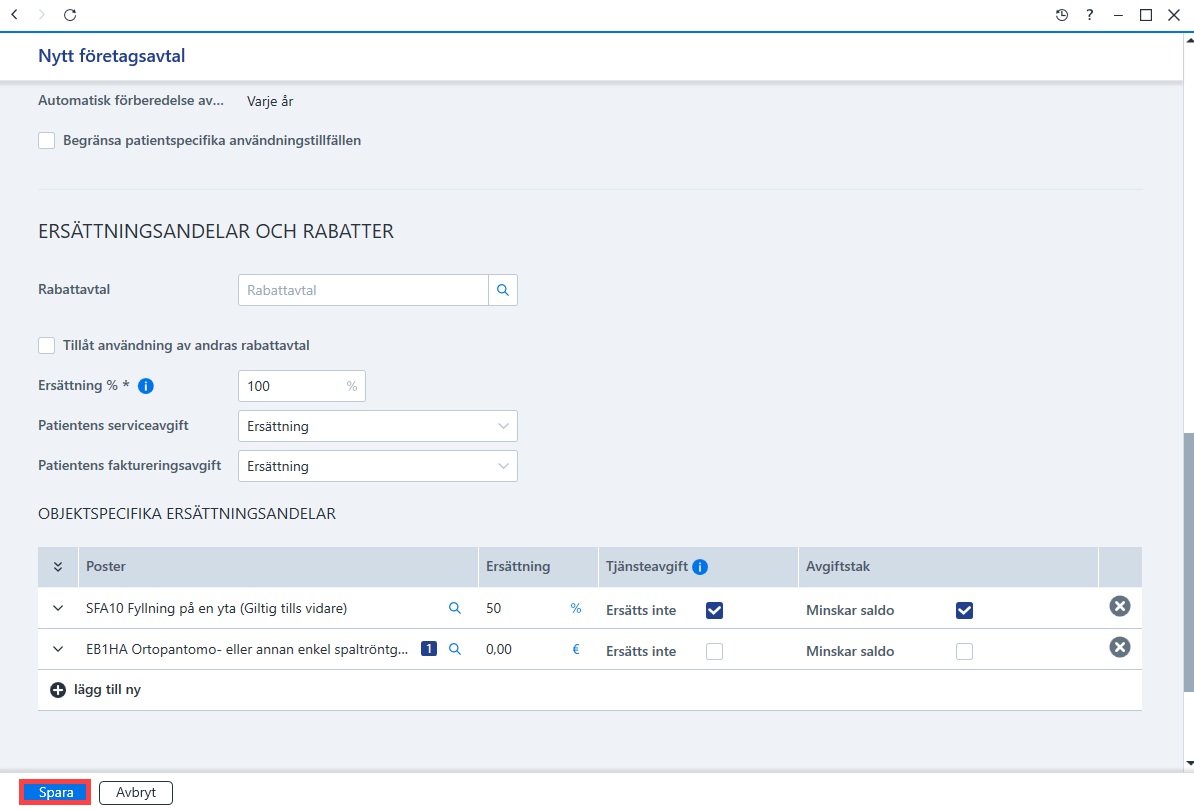Open Patientens faktureringsavgift dropdown
This screenshot has height=811, width=1194.
[x=378, y=466]
